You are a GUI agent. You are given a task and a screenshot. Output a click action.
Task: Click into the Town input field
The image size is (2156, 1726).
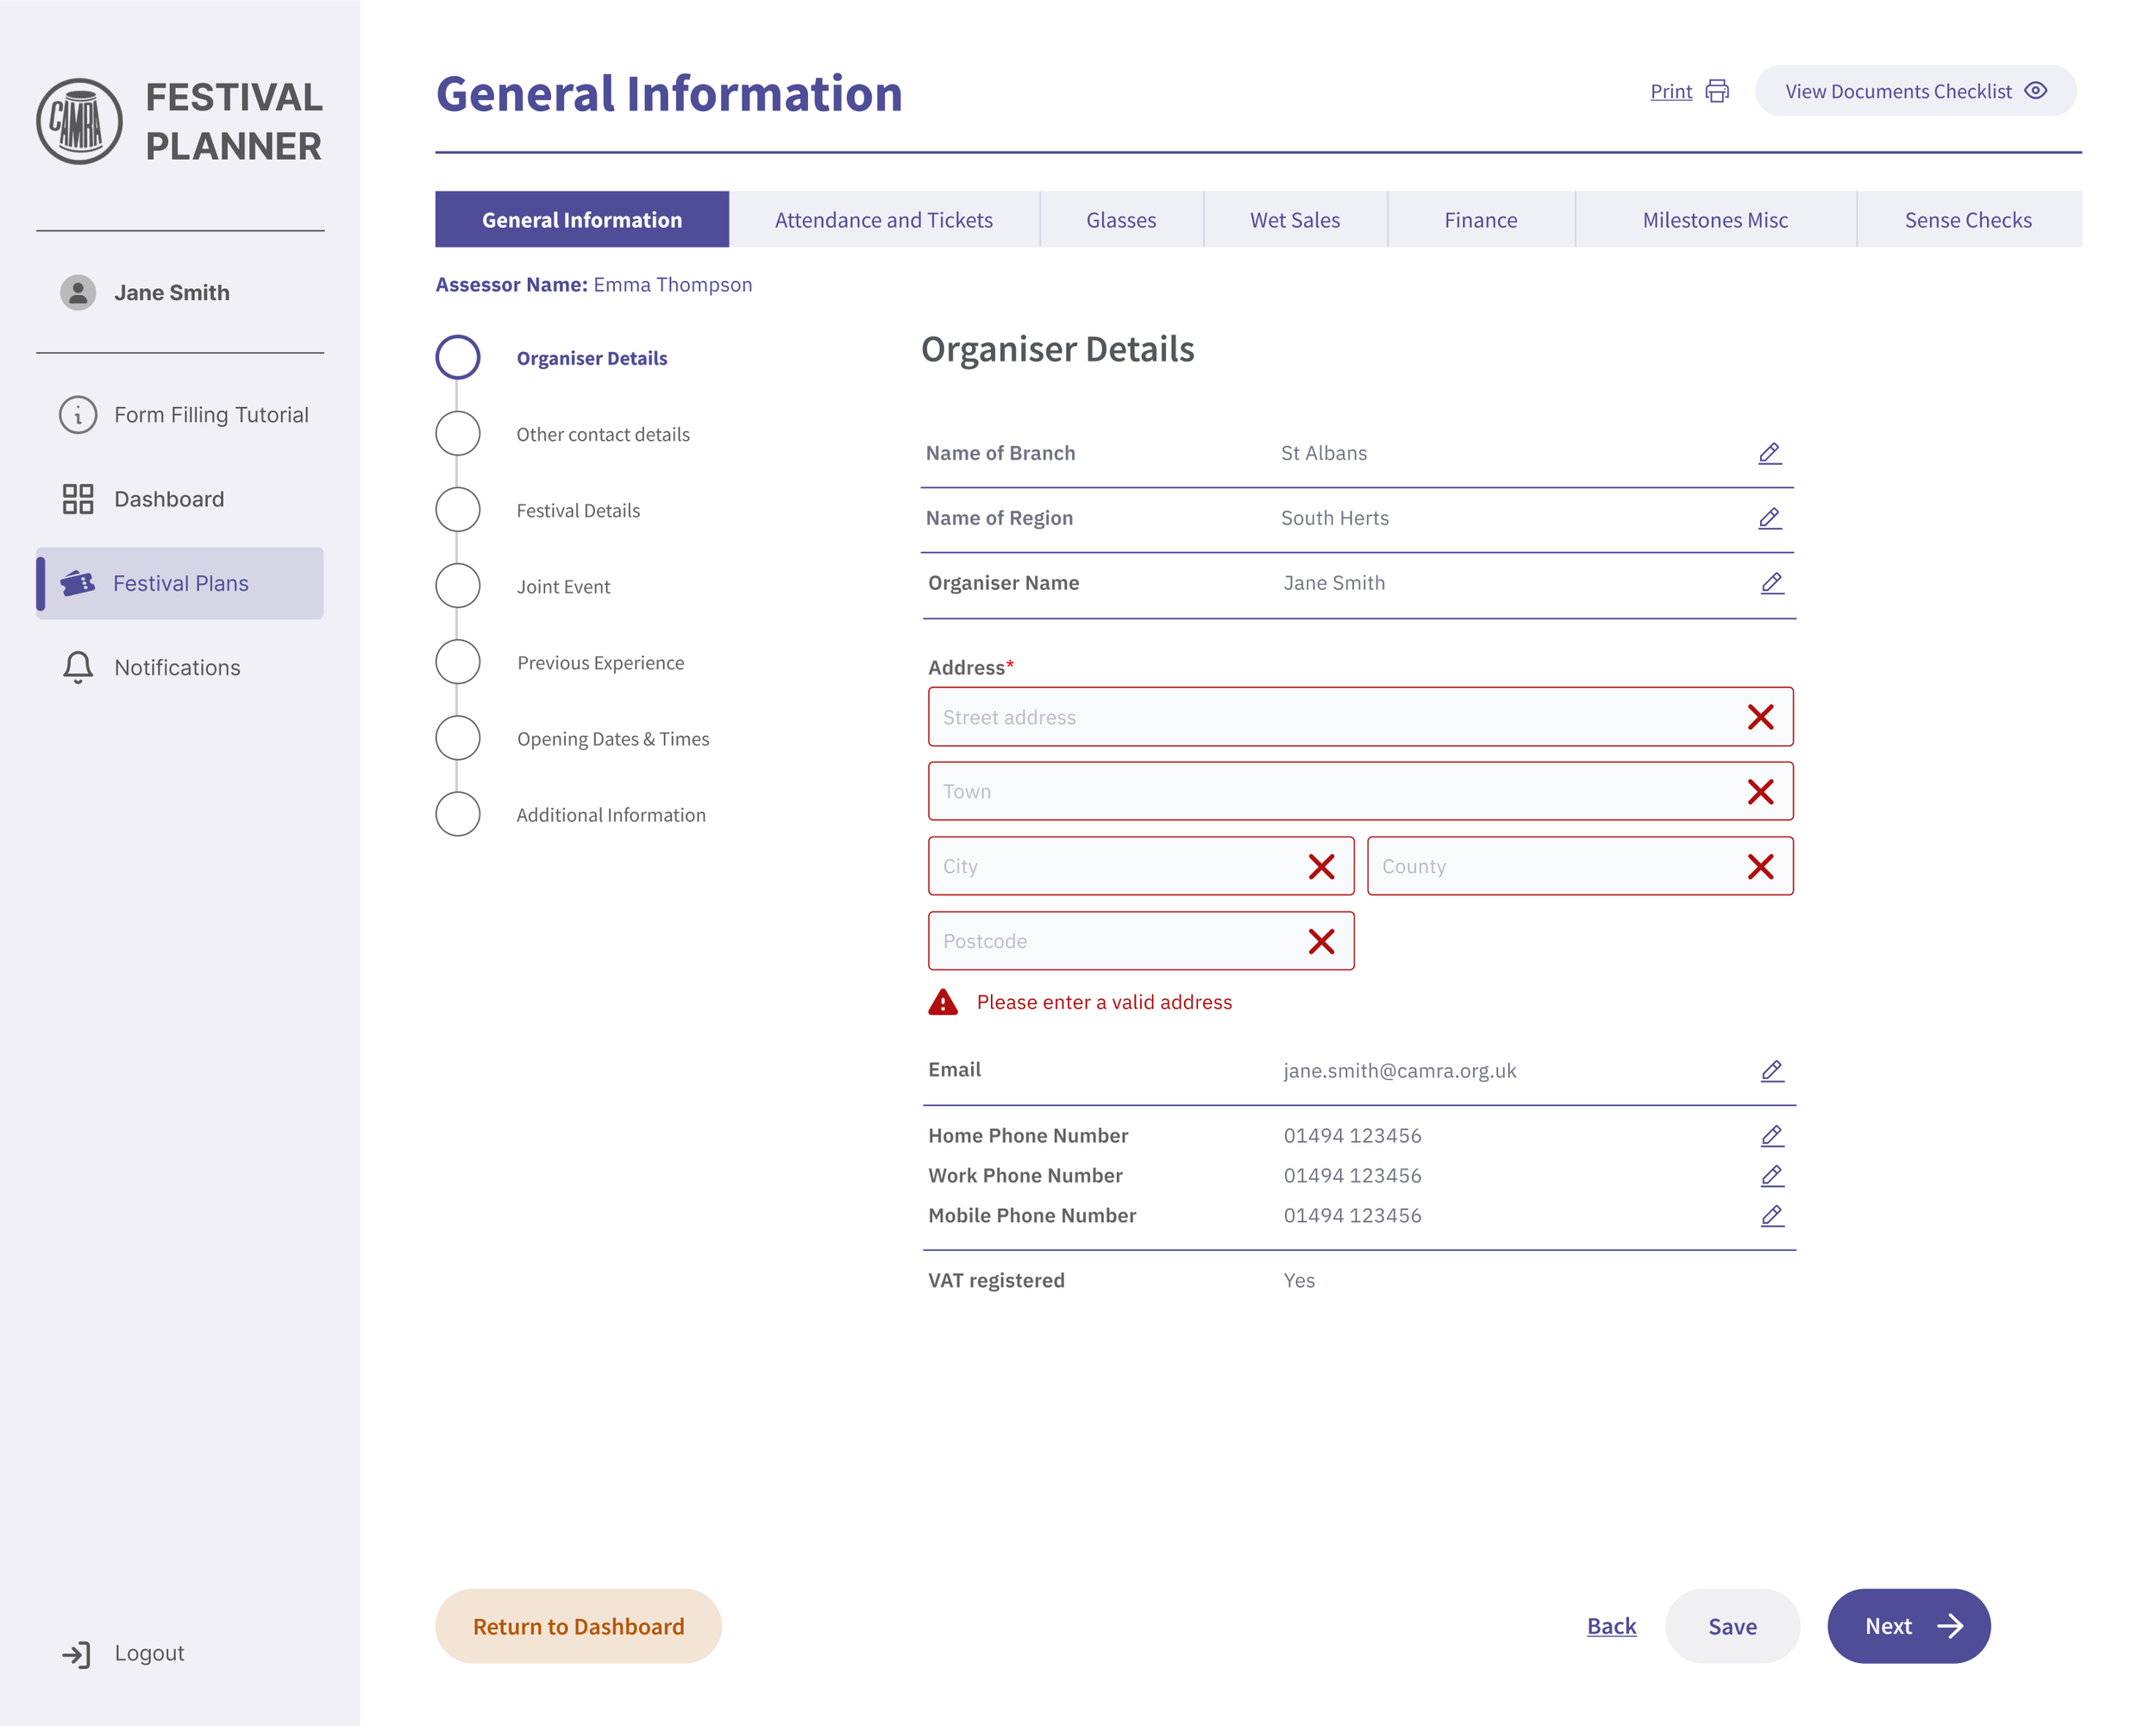point(1330,792)
